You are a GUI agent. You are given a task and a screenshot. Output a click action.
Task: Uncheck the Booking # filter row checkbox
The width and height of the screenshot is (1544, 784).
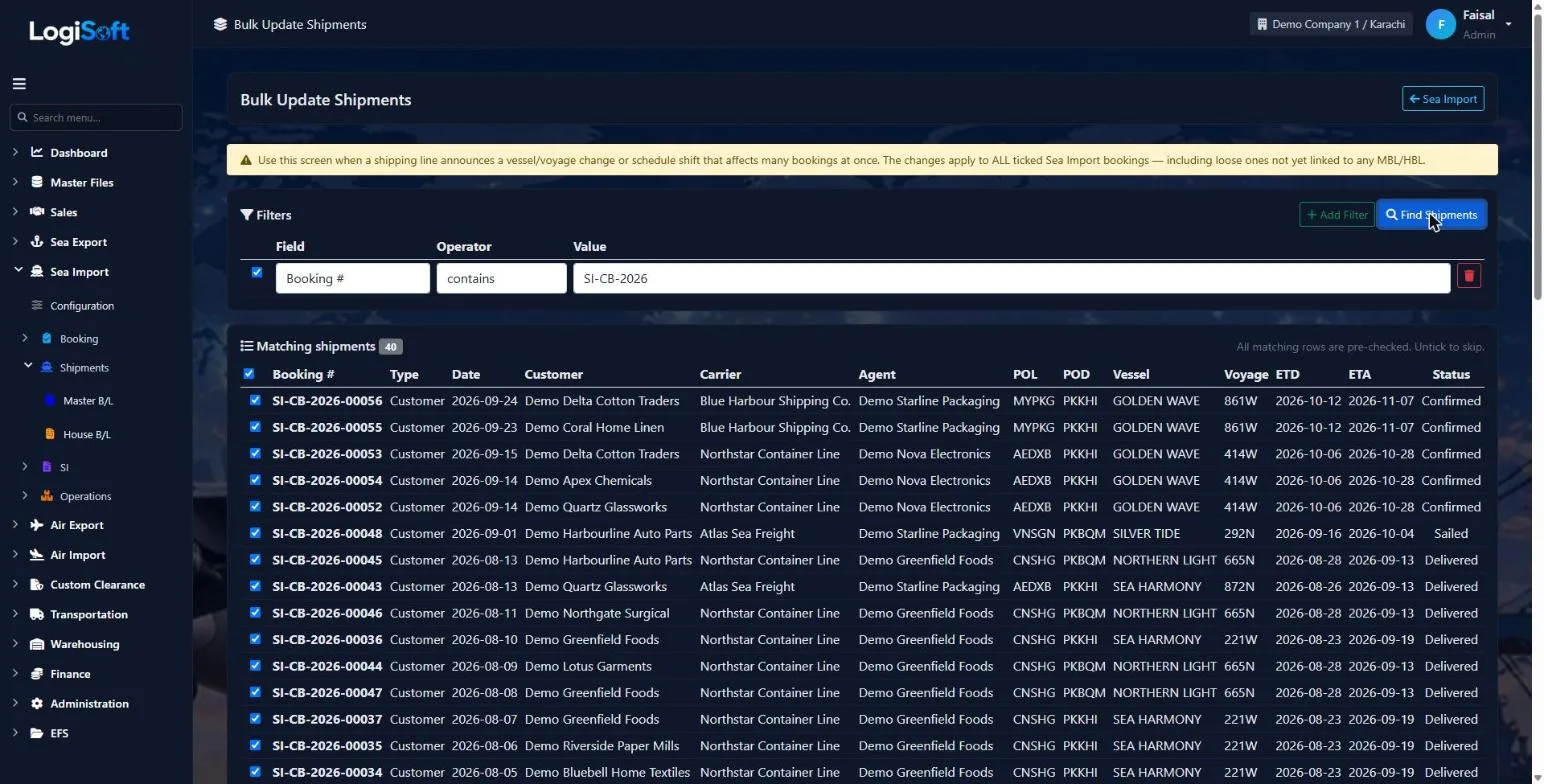point(257,272)
